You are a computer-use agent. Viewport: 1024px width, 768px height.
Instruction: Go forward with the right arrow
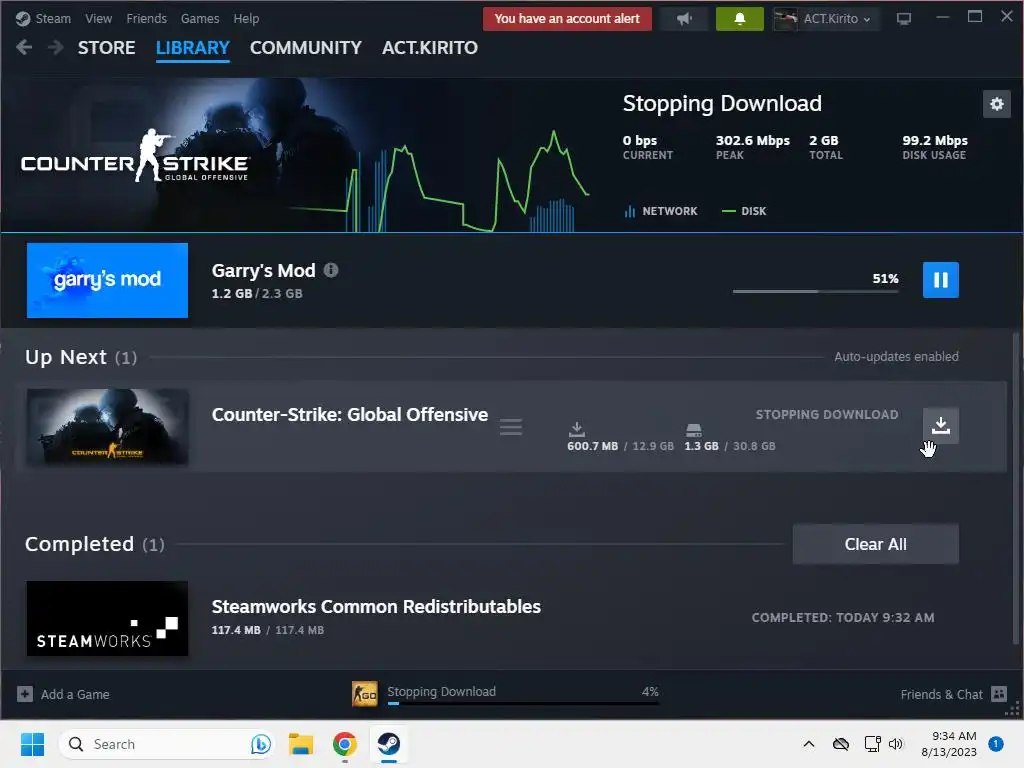pyautogui.click(x=56, y=47)
